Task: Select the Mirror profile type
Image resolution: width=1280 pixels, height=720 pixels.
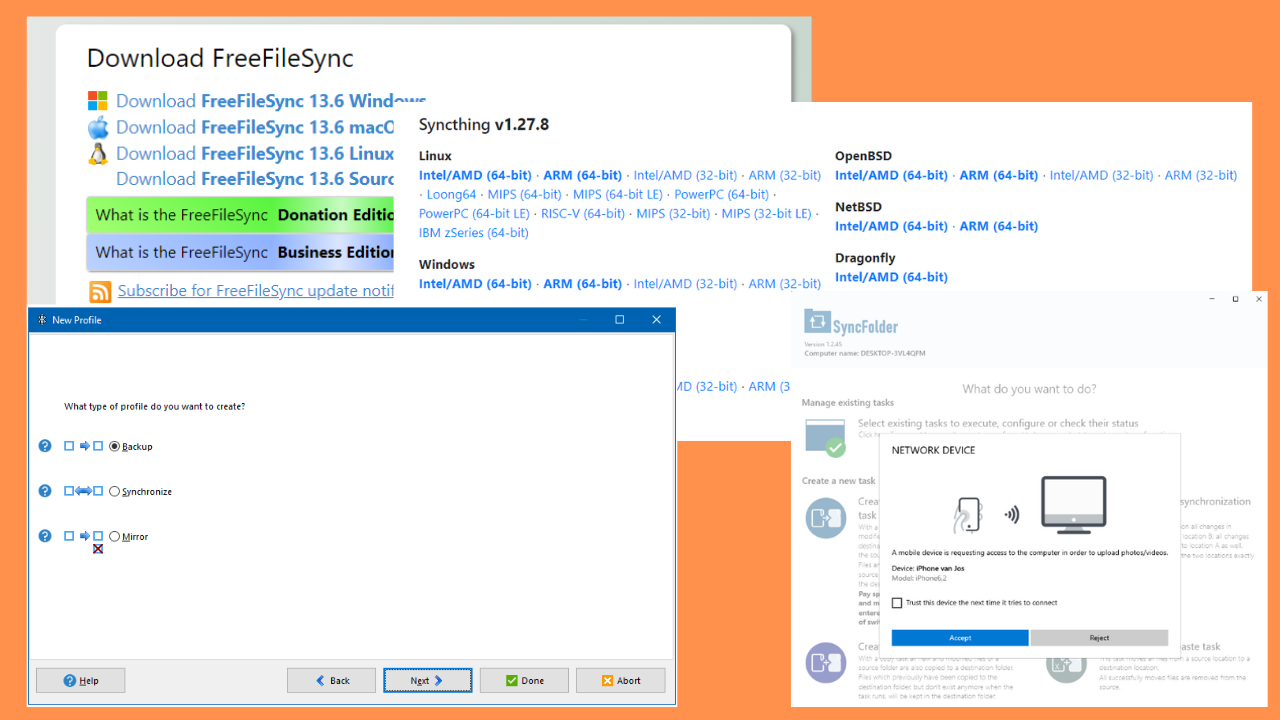Action: (x=115, y=536)
